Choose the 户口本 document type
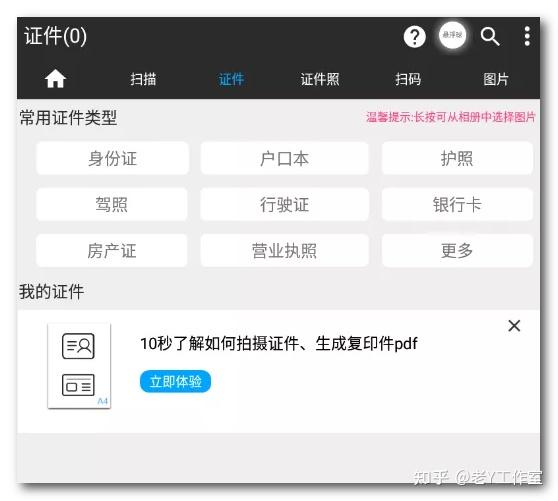558x501 pixels. click(x=284, y=158)
